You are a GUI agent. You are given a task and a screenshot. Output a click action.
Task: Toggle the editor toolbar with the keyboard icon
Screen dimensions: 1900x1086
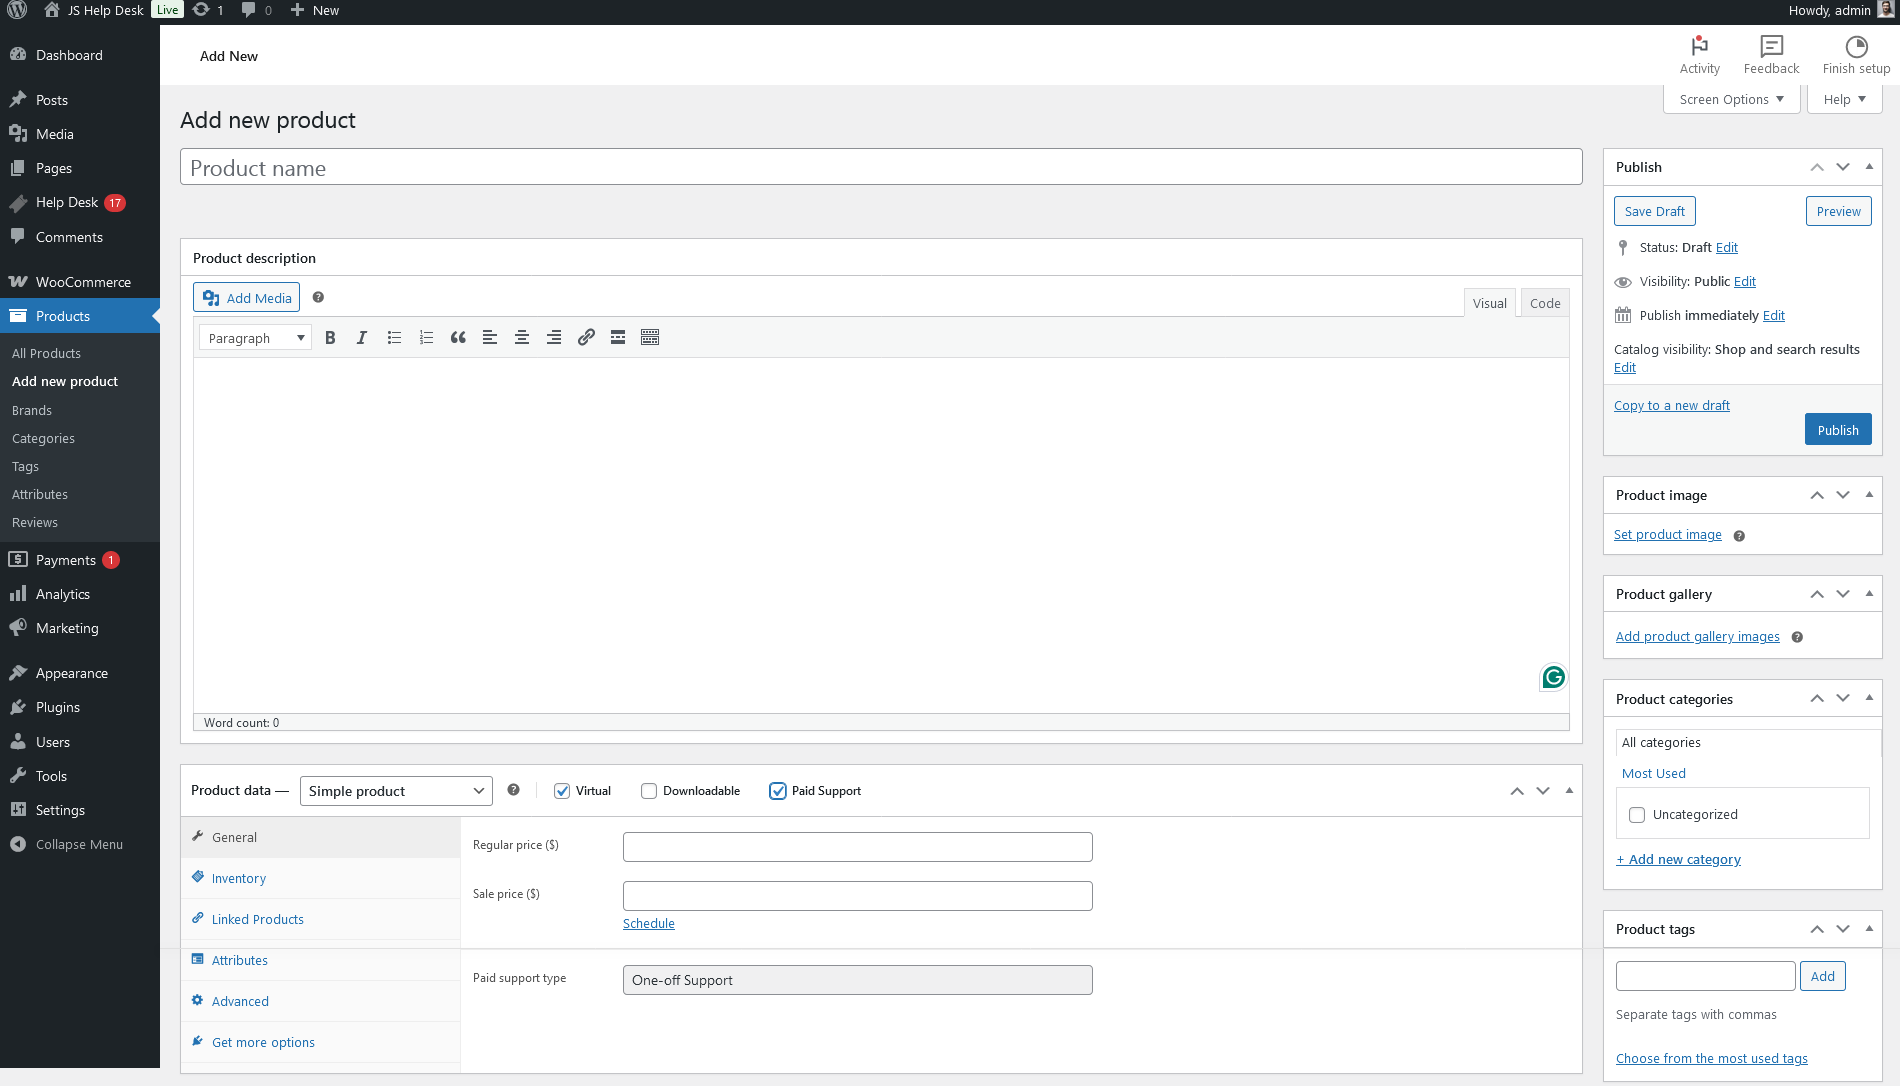point(650,338)
